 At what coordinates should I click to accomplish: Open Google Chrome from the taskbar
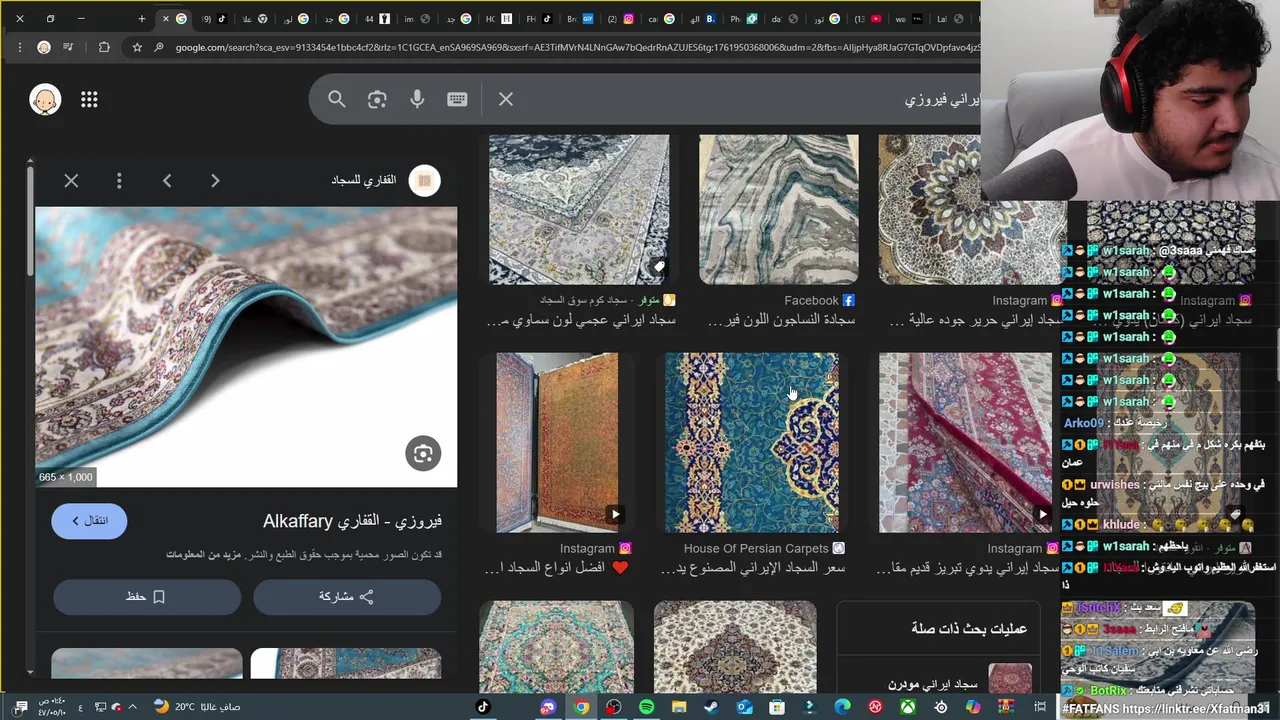pos(581,707)
